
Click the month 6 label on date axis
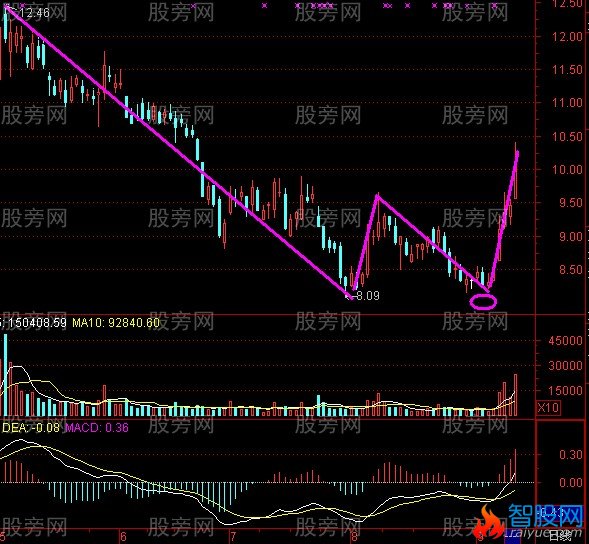123,536
